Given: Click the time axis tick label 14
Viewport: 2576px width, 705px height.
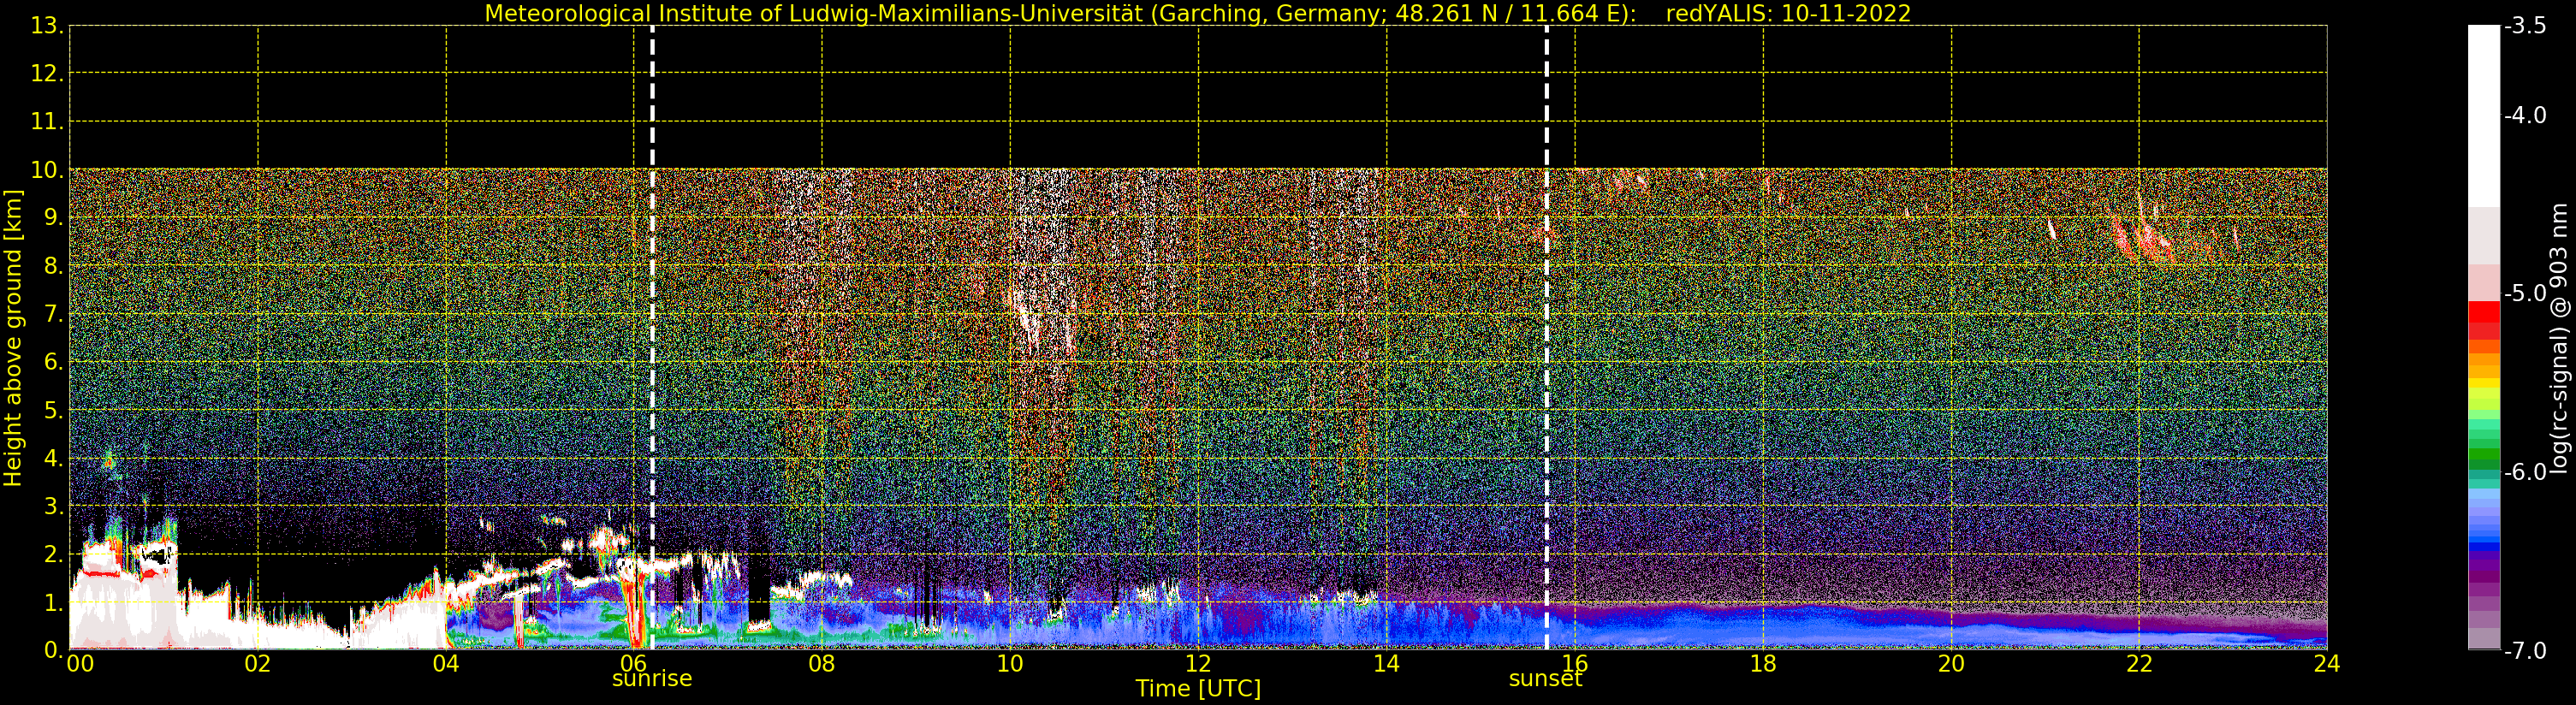Looking at the screenshot, I should (1386, 664).
